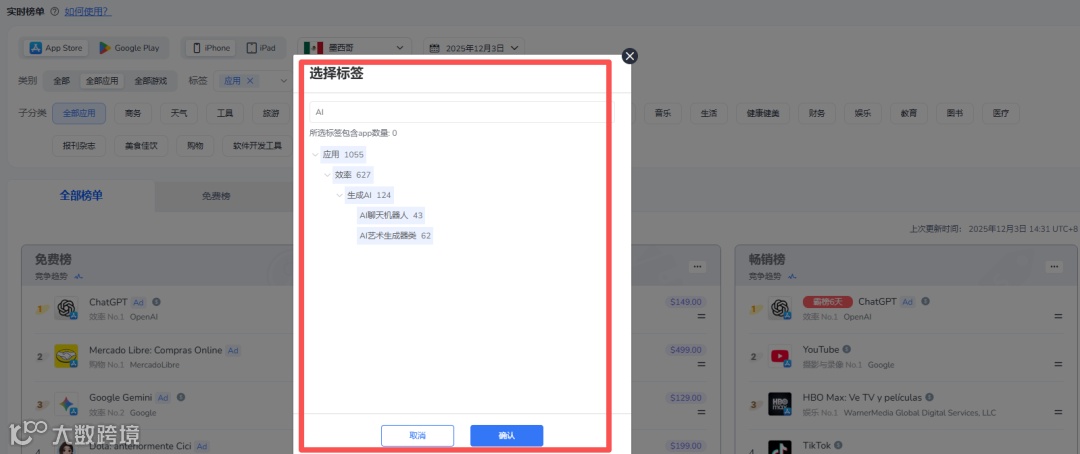Collapse the 生成AI 124 node arrow
This screenshot has width=1080, height=454.
coord(339,196)
